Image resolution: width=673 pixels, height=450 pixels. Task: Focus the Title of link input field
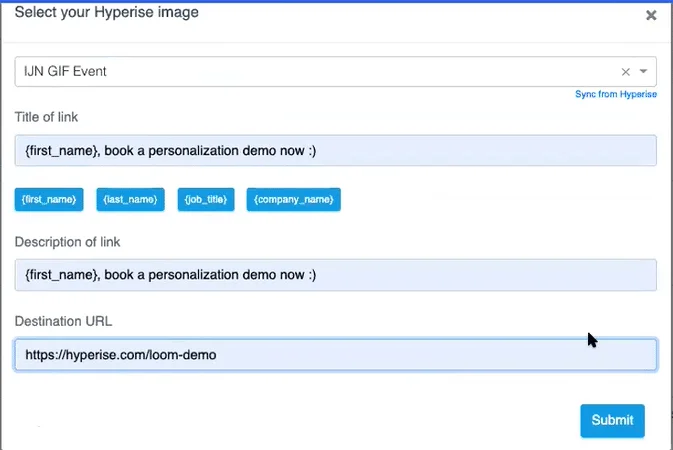pyautogui.click(x=335, y=150)
